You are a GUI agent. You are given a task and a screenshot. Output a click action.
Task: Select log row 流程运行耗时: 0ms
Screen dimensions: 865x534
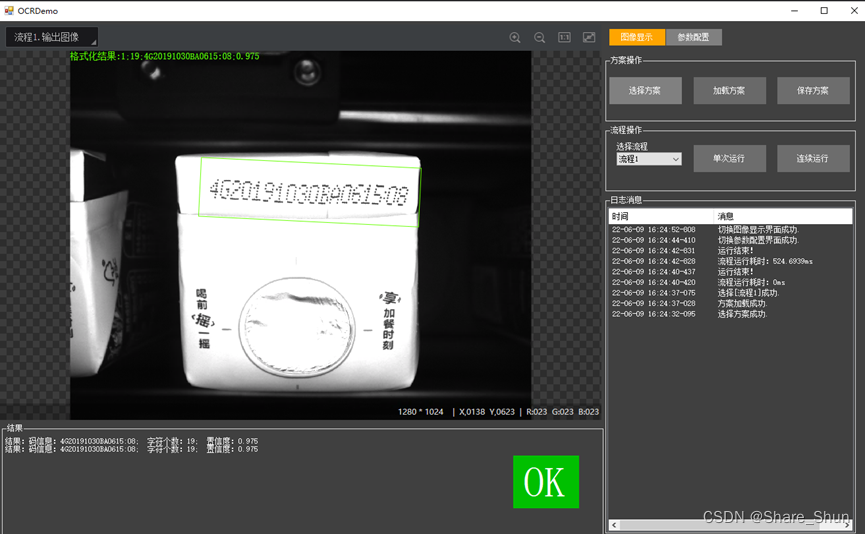(731, 282)
